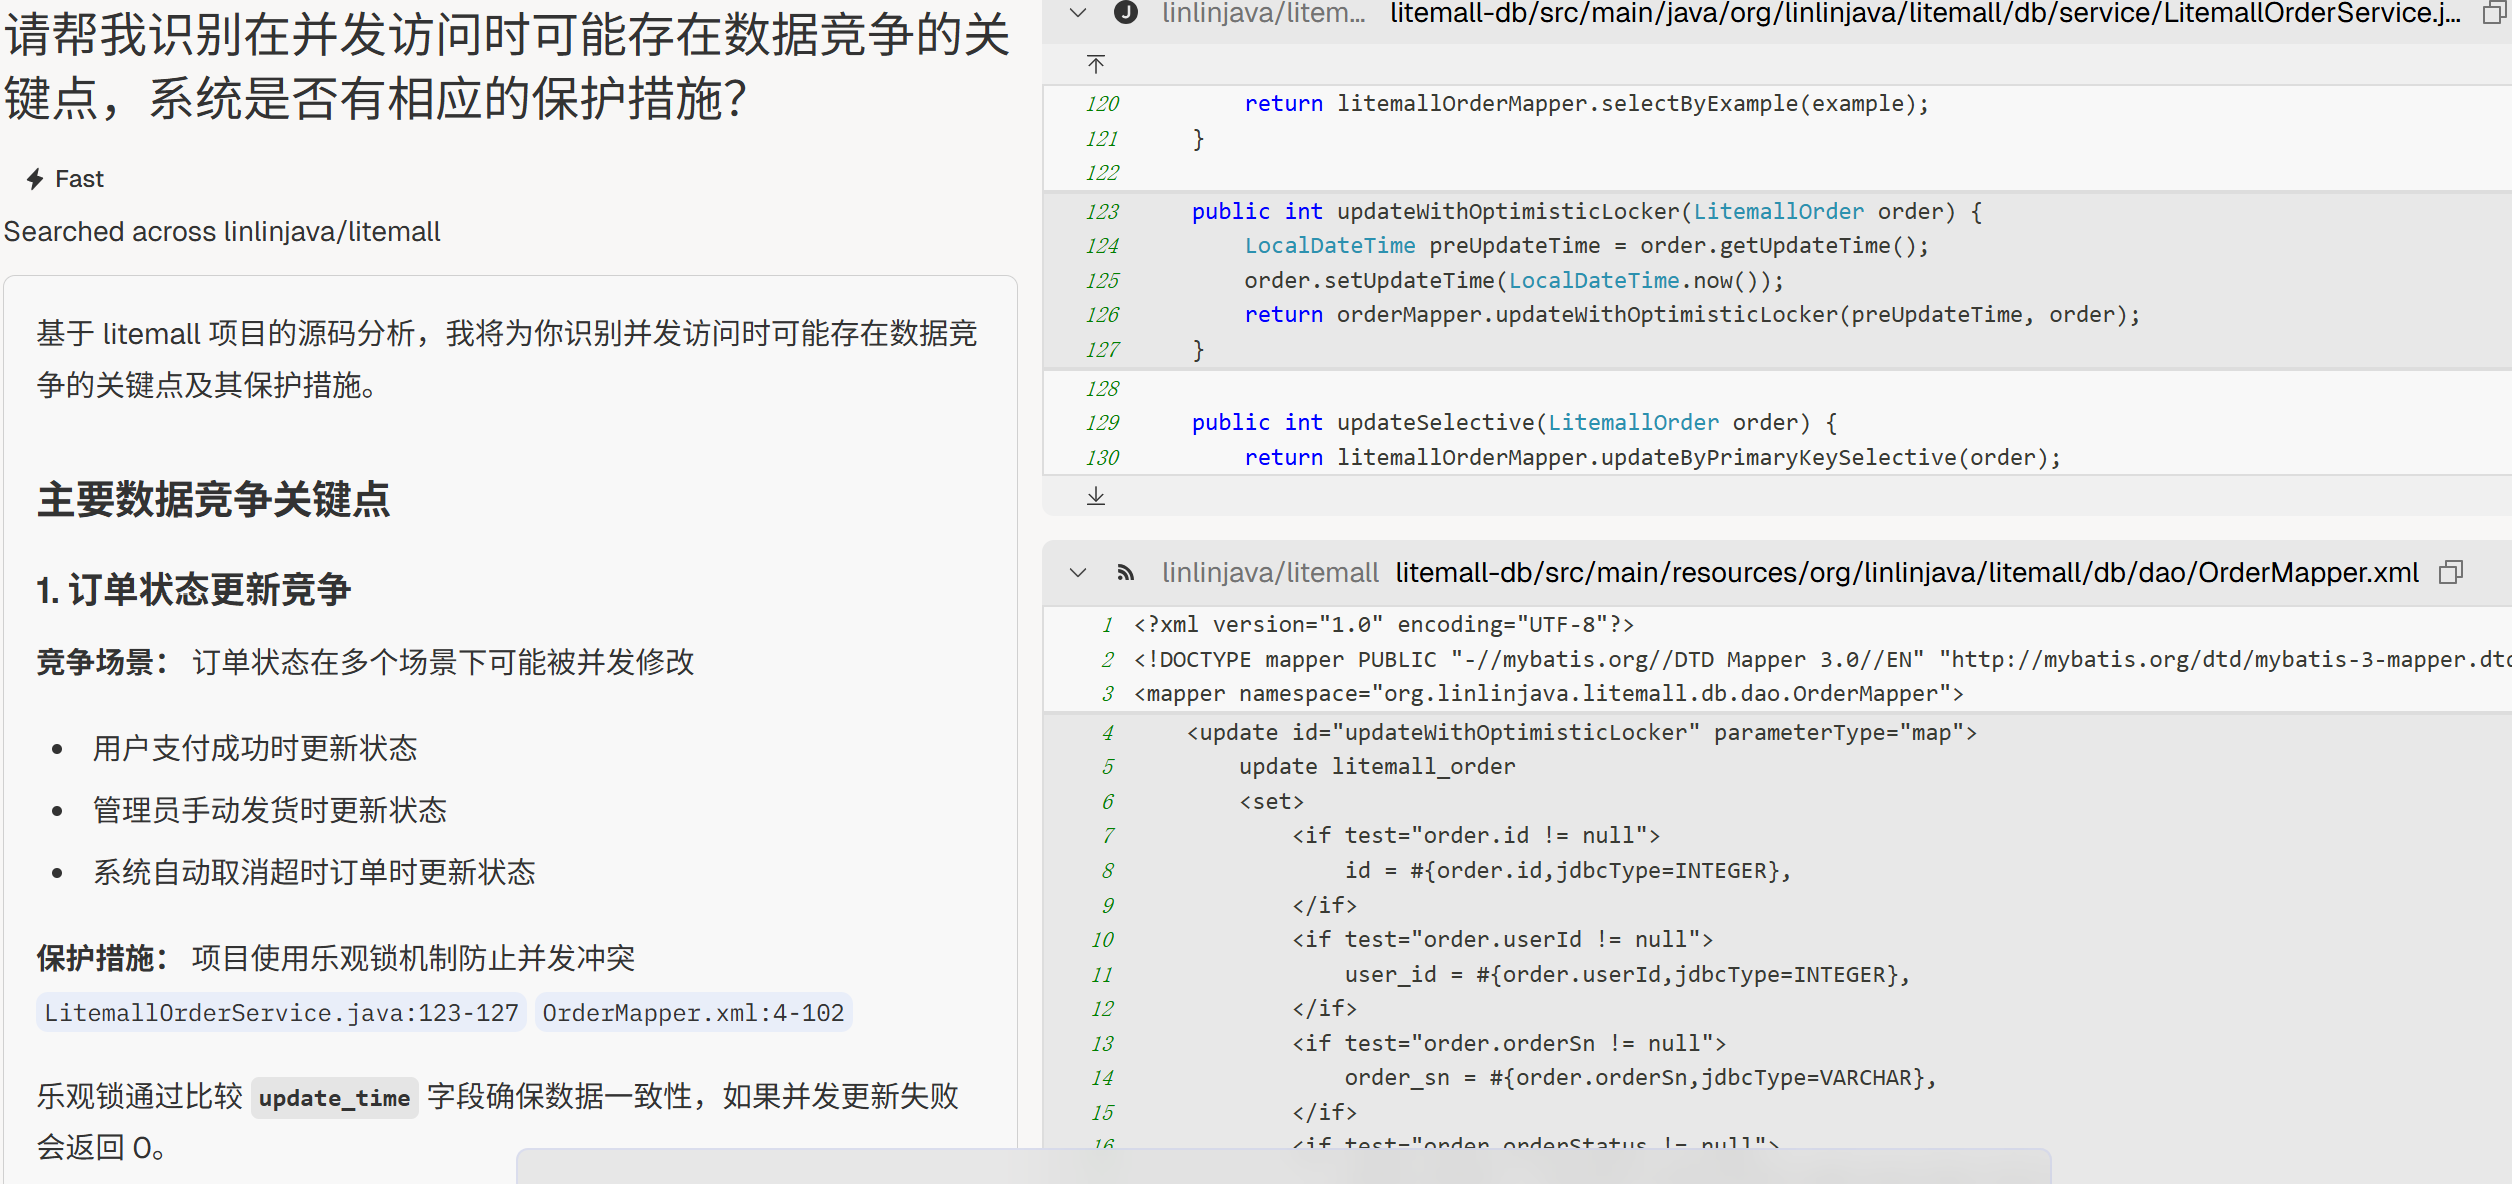2512x1184 pixels.
Task: Focus the follow-up question input box
Action: tap(1283, 1167)
